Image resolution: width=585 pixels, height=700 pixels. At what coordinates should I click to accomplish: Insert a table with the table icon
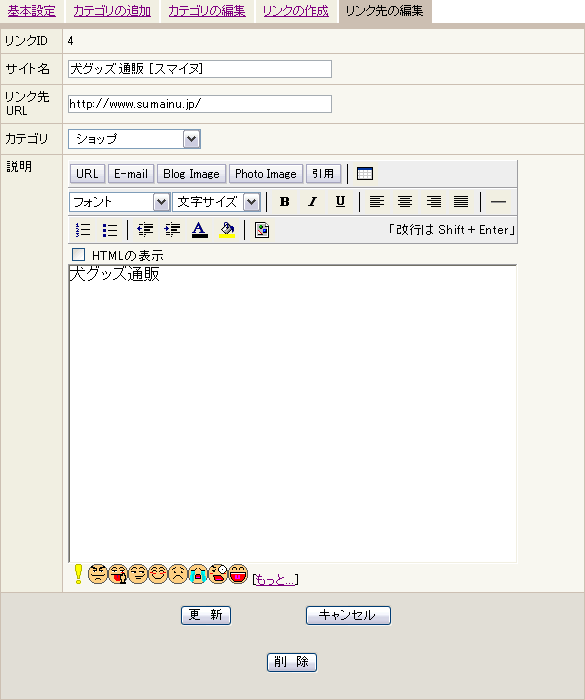tap(364, 174)
